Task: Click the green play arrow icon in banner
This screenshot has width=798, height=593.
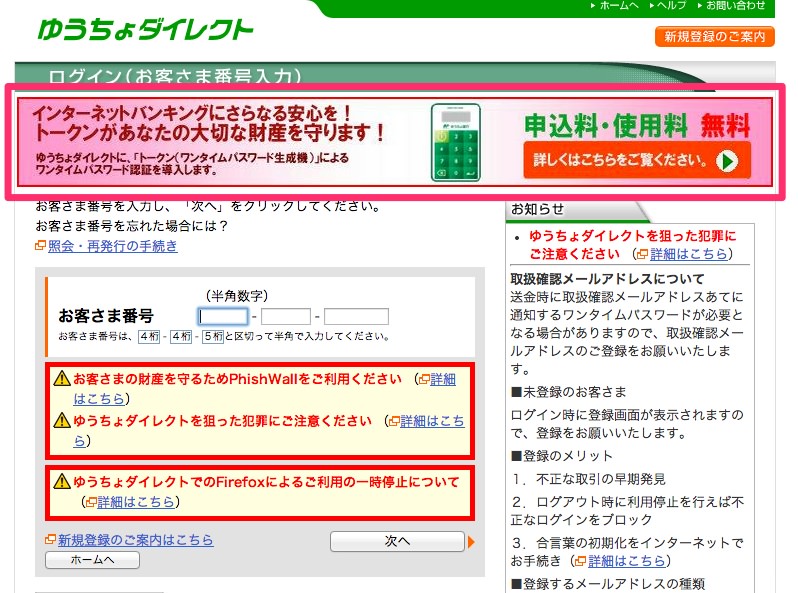Action: tap(727, 161)
